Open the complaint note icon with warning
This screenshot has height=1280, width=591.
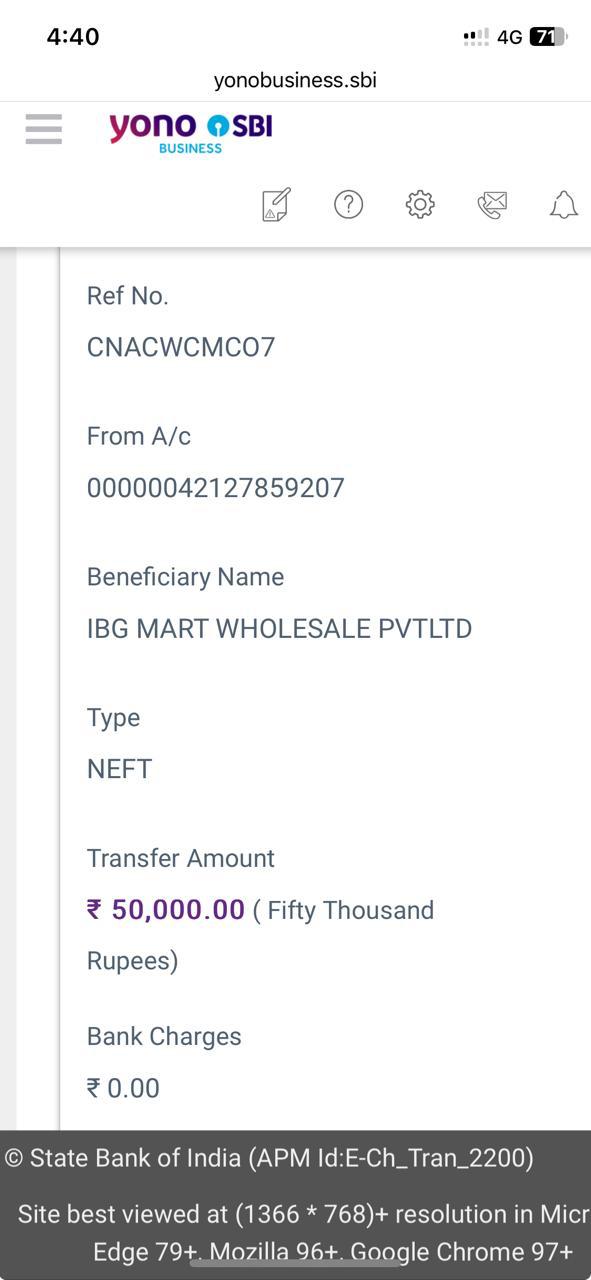tap(276, 204)
